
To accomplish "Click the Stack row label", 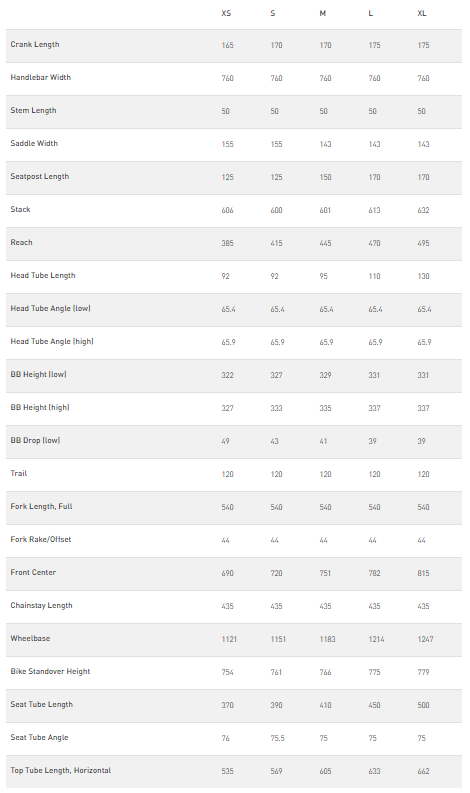I will click(20, 209).
